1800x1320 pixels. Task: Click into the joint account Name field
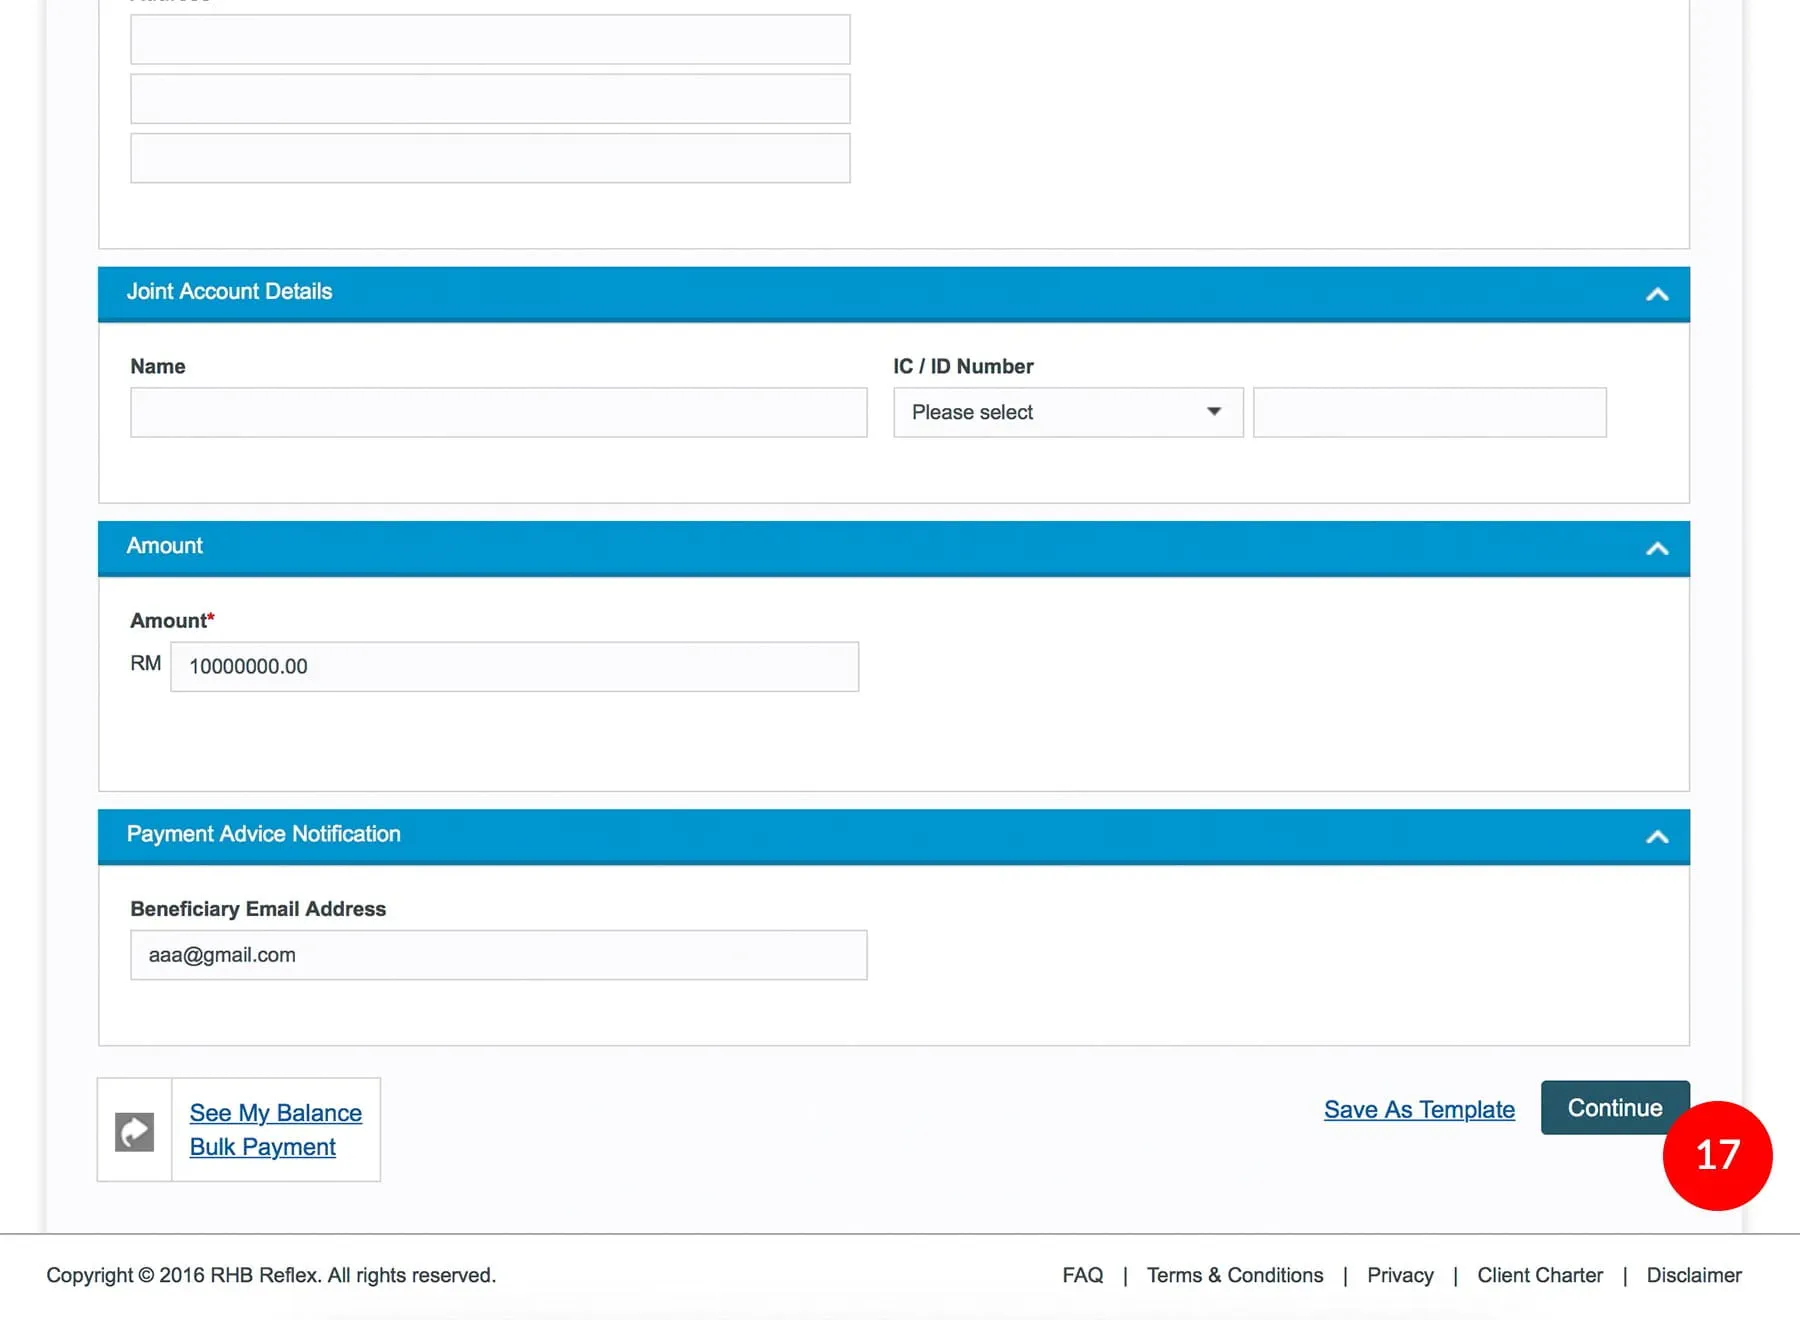(x=498, y=412)
